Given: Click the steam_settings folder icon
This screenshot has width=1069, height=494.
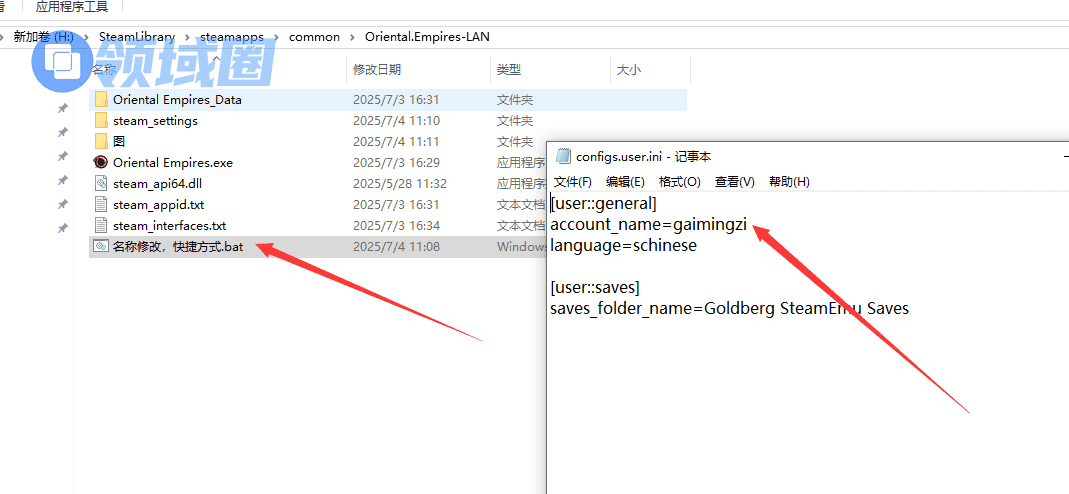Looking at the screenshot, I should (x=100, y=121).
